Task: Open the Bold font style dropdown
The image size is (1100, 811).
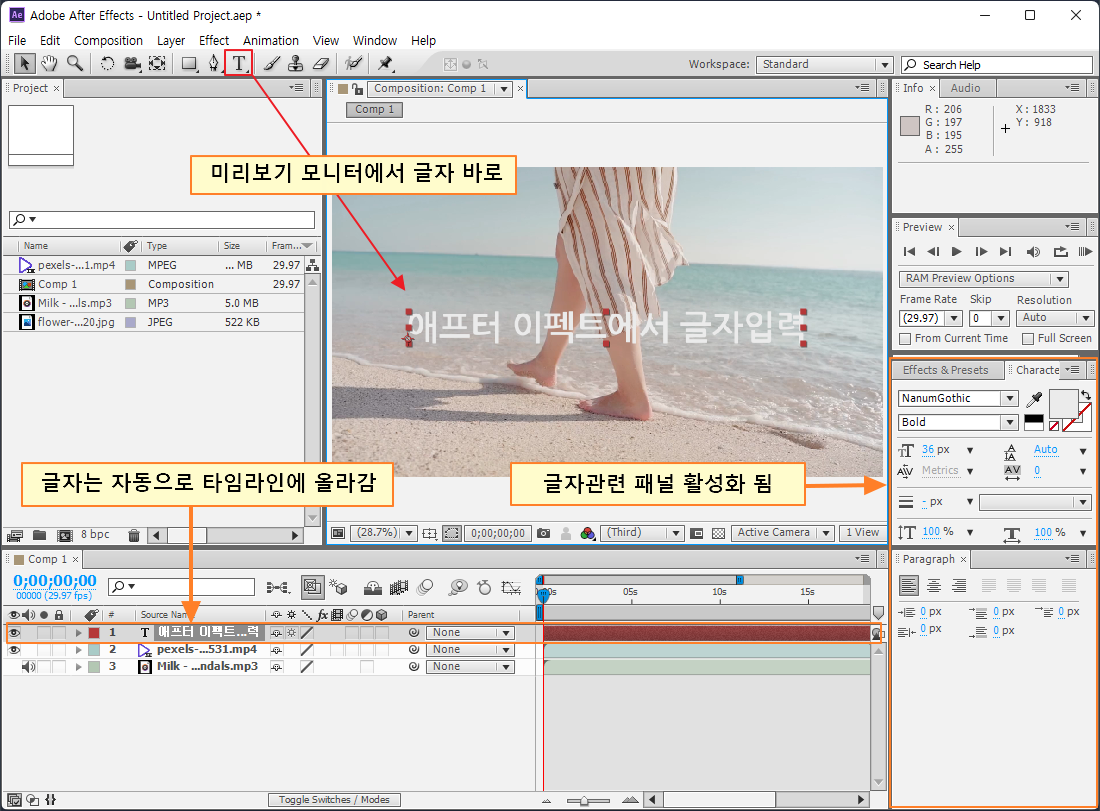Action: coord(958,422)
